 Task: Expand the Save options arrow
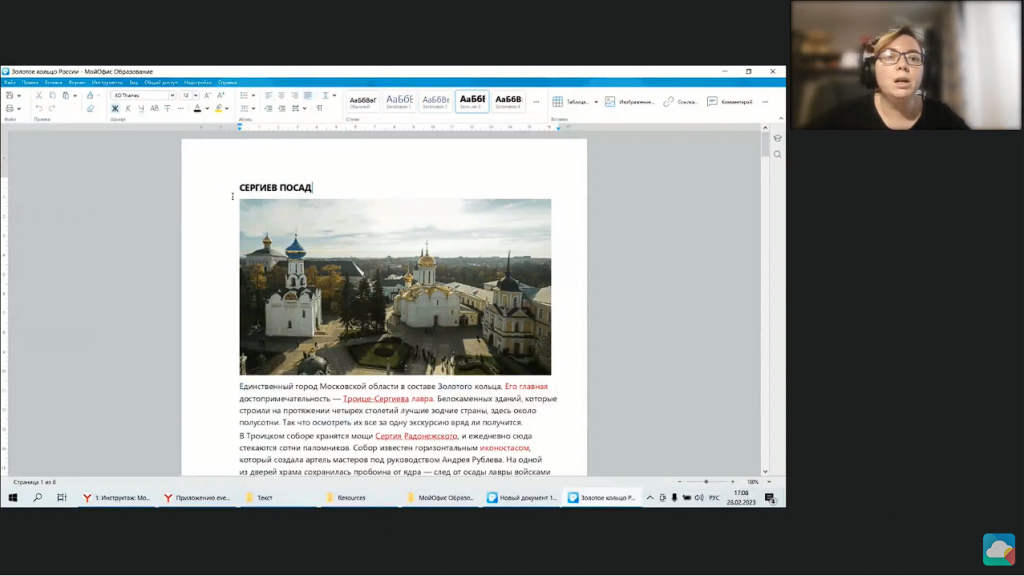click(x=19, y=96)
